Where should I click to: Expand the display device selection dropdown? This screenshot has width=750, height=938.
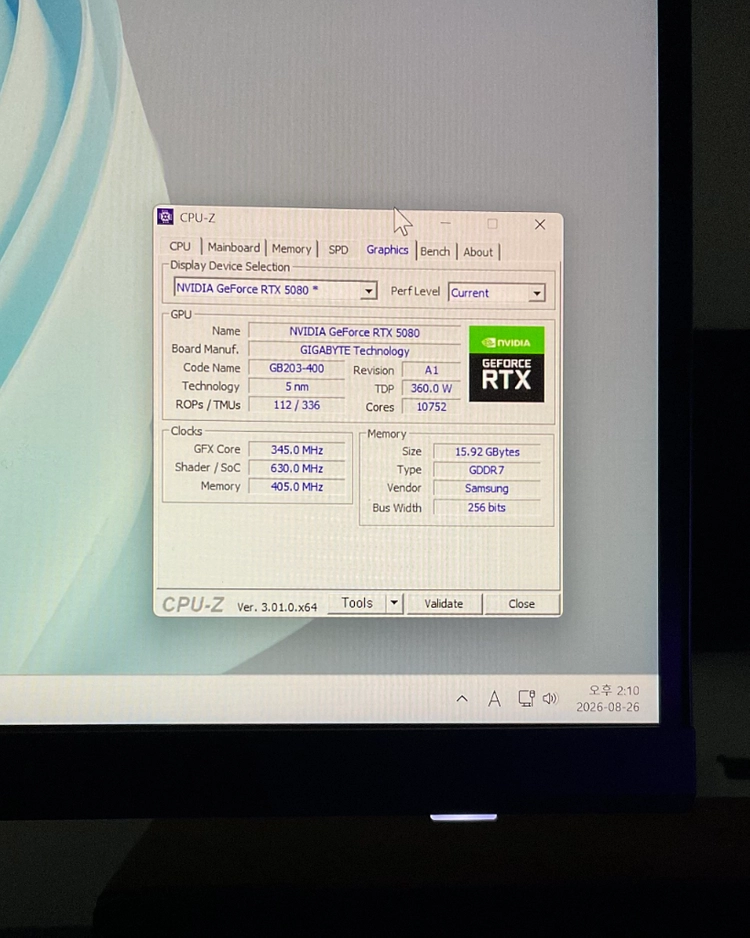pyautogui.click(x=368, y=291)
